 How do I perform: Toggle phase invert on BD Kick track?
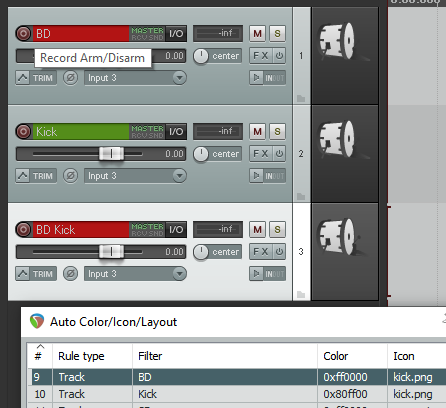(x=70, y=274)
